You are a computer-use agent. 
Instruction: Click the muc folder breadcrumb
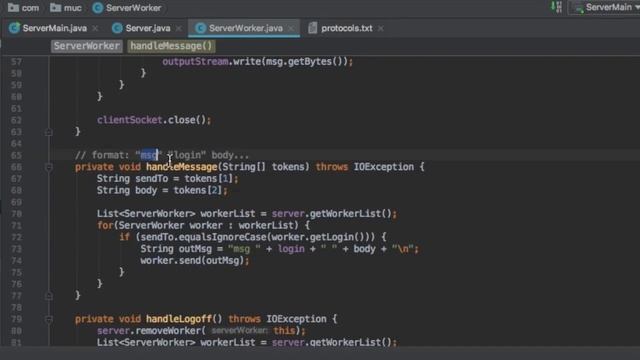pyautogui.click(x=66, y=7)
